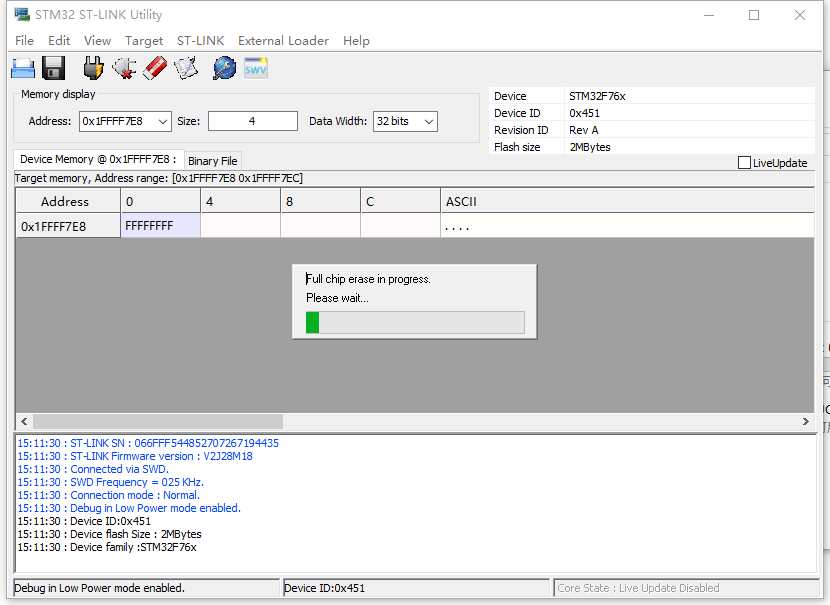This screenshot has width=830, height=605.
Task: Click the ASCII column header
Action: pyautogui.click(x=627, y=201)
